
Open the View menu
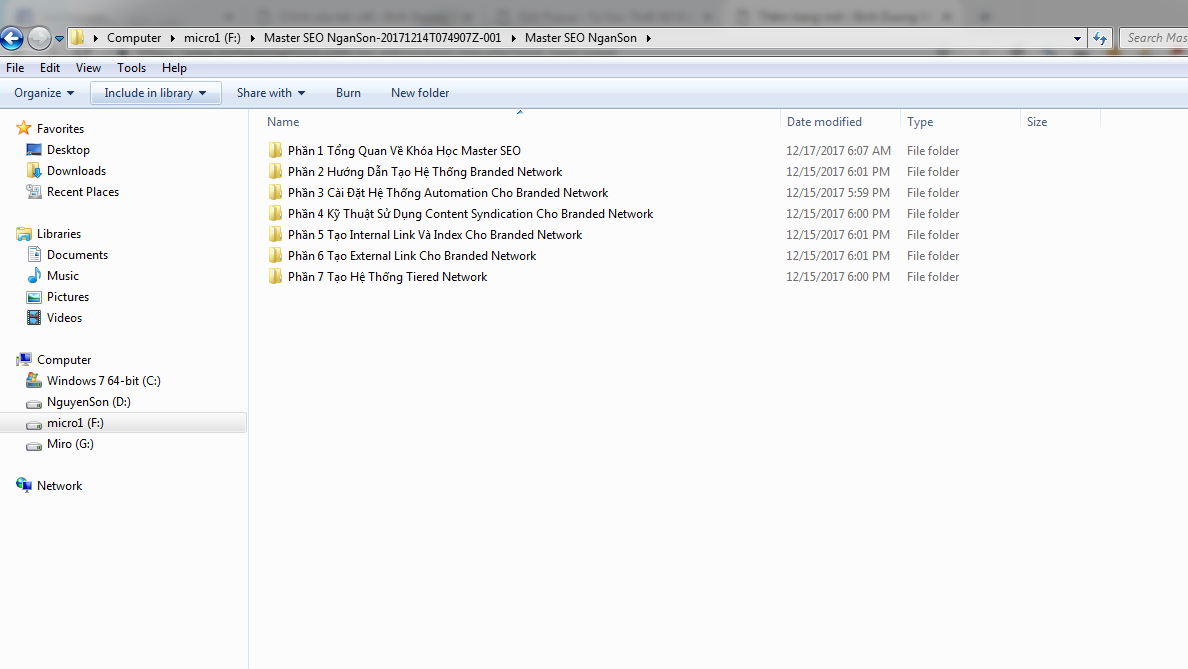tap(88, 67)
